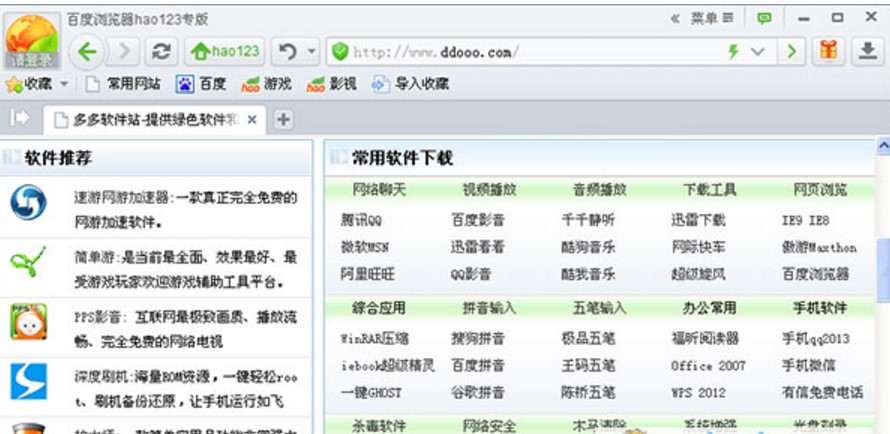Viewport: 890px width, 434px height.
Task: Open the 腾讯QQ link
Action: coord(362,220)
